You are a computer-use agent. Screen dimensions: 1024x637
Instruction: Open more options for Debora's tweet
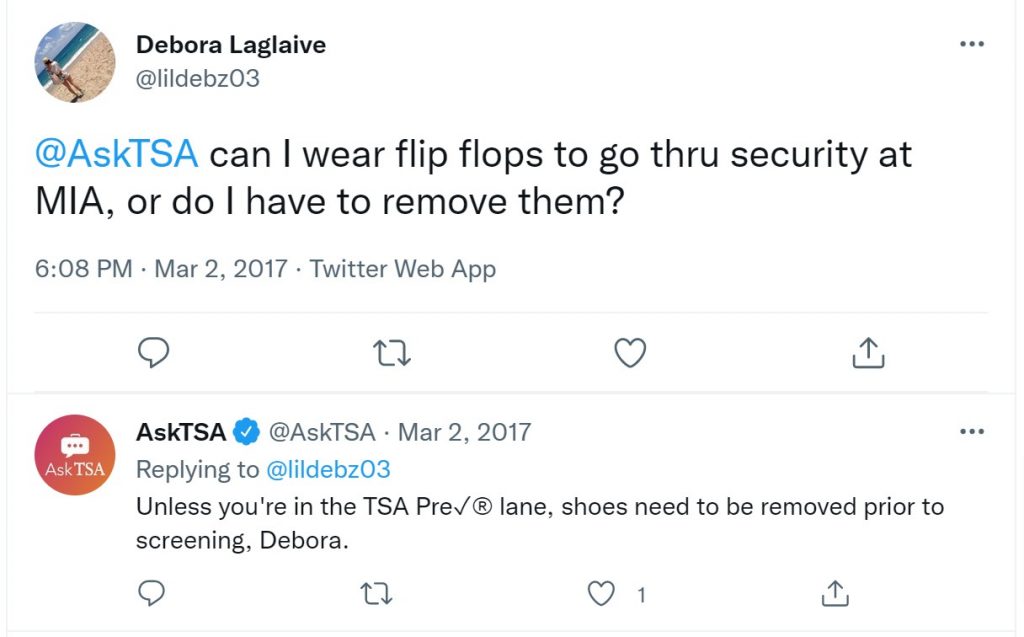pyautogui.click(x=972, y=44)
